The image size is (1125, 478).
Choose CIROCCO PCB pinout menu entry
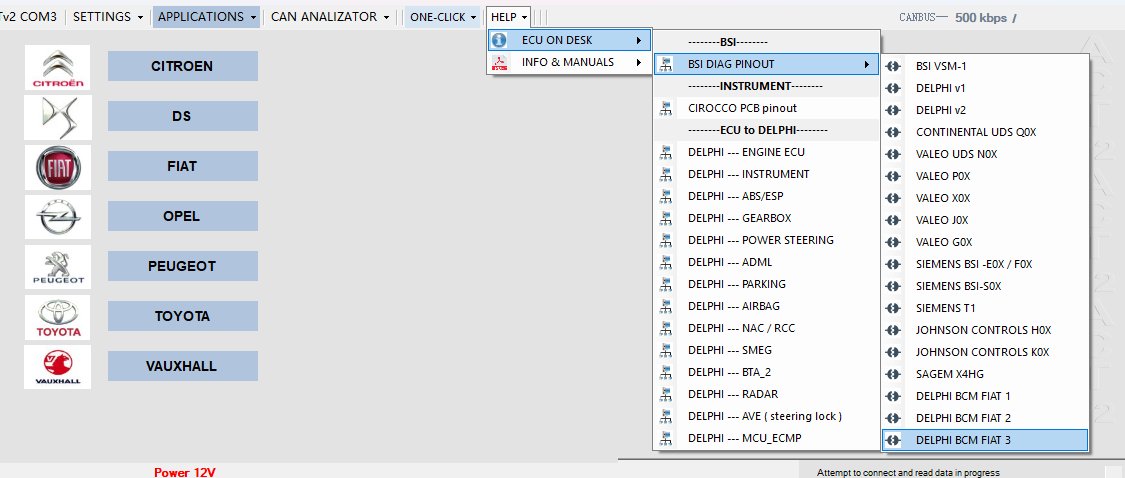tap(766, 108)
